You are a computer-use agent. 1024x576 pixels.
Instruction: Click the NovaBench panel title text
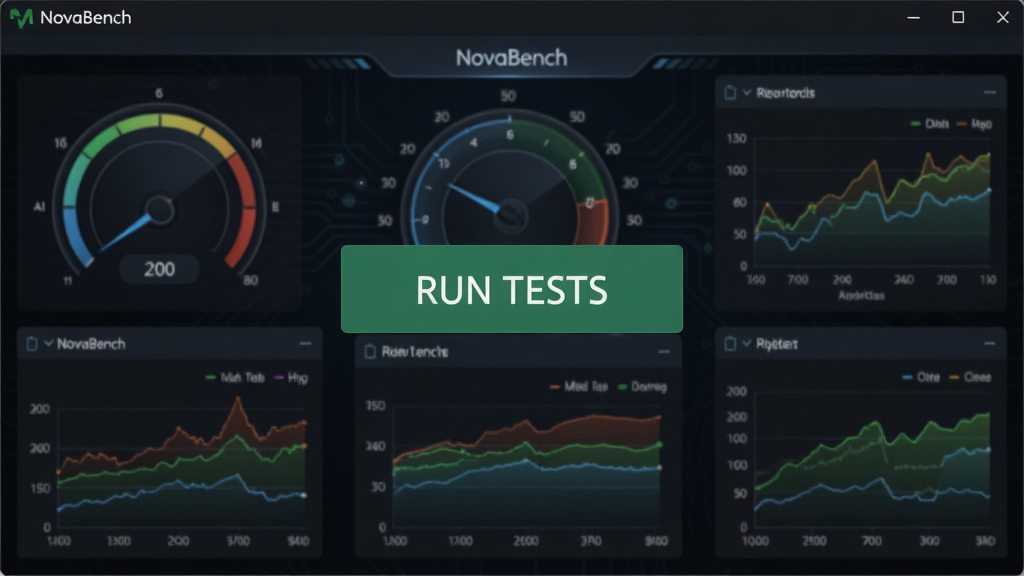[x=91, y=344]
